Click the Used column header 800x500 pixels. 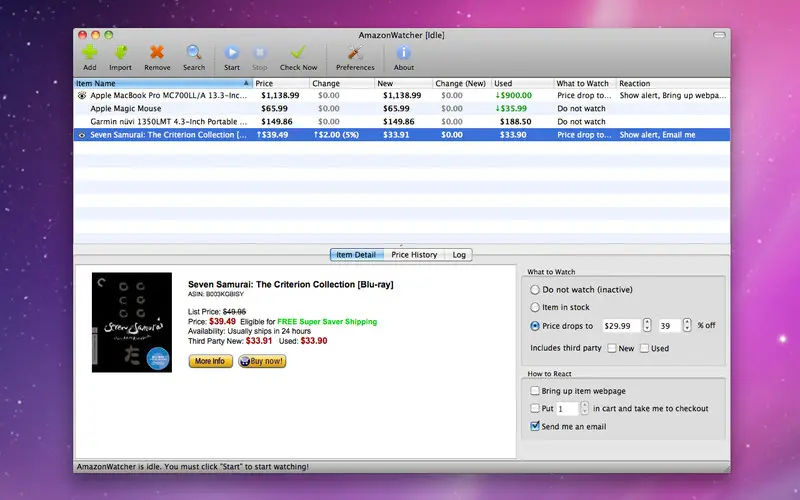coord(522,83)
